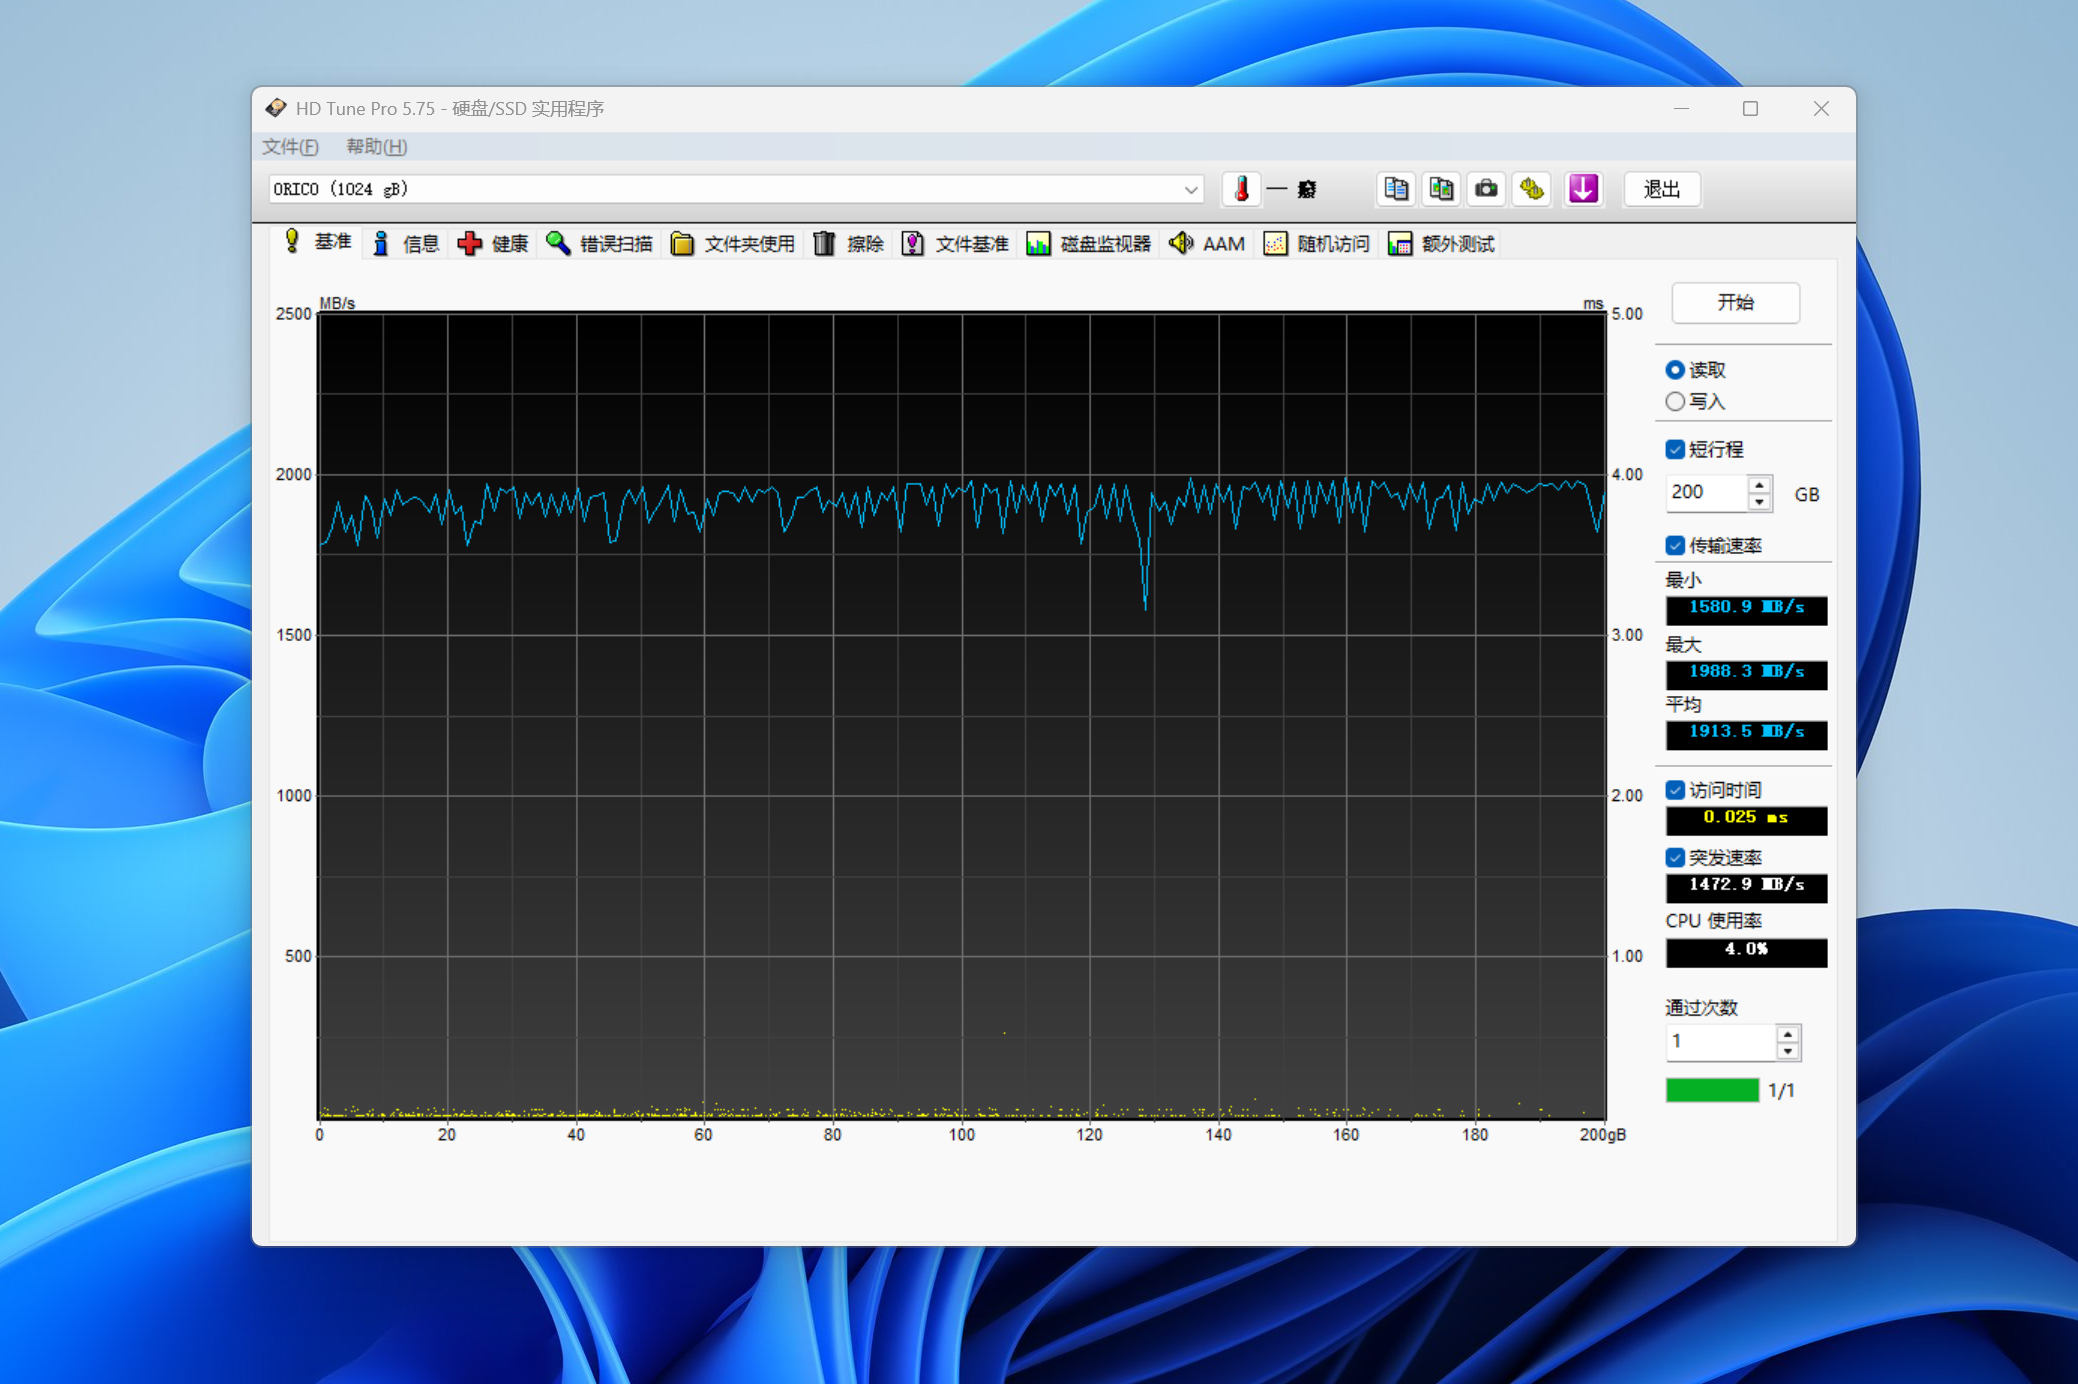The width and height of the screenshot is (2078, 1384).
Task: Switch to the 错误扫描 error scan tab
Action: pos(600,244)
